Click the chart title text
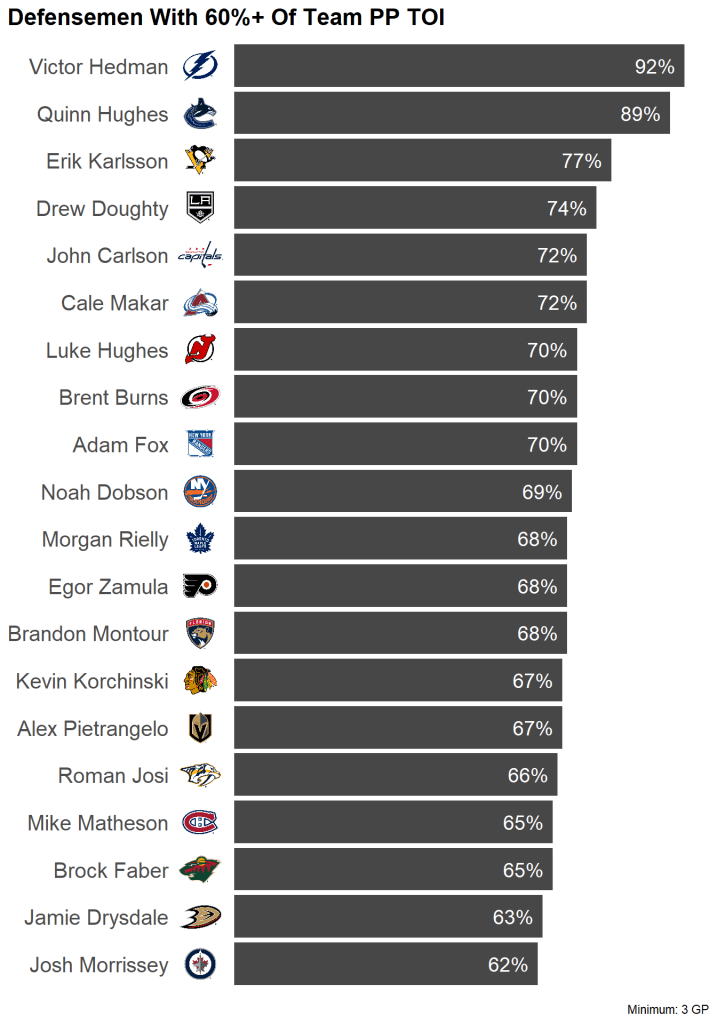 (226, 18)
